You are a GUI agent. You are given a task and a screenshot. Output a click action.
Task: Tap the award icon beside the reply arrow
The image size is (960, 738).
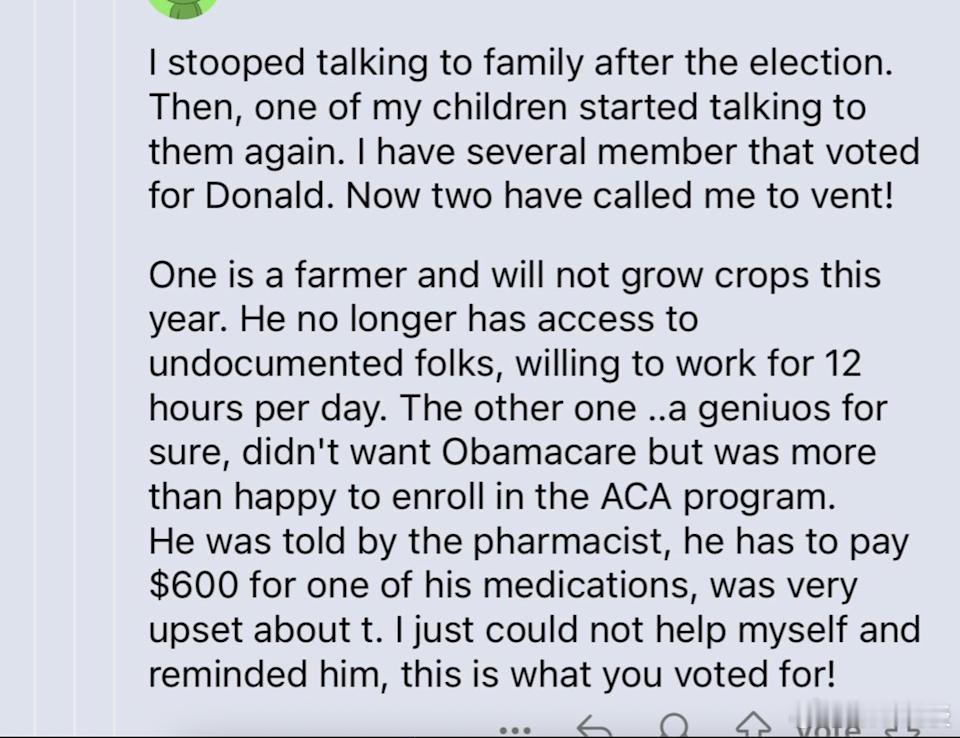coord(673,726)
